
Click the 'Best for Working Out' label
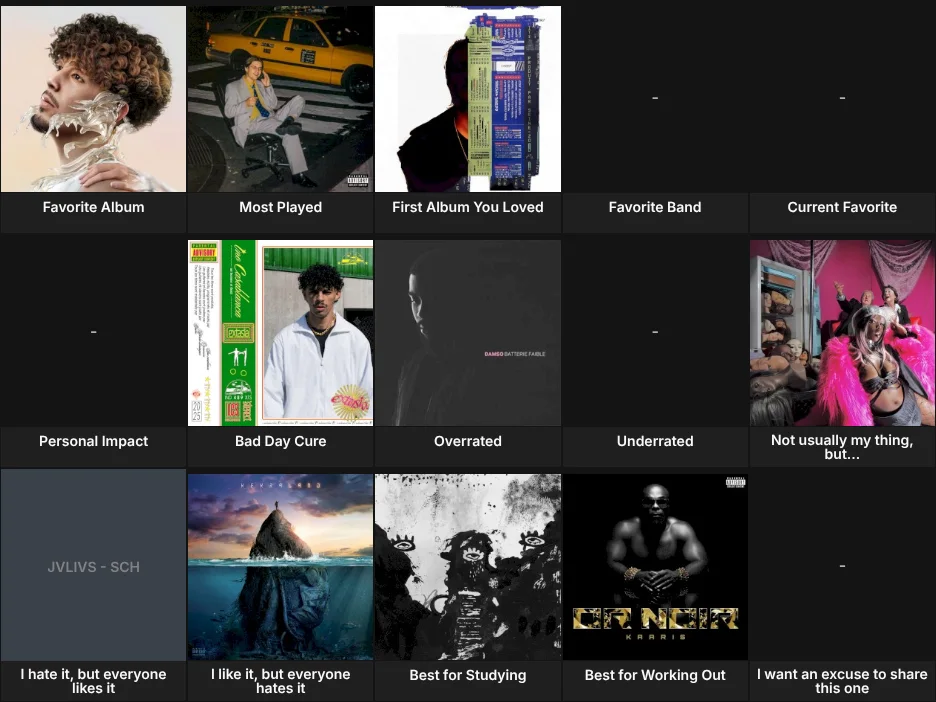pos(655,675)
